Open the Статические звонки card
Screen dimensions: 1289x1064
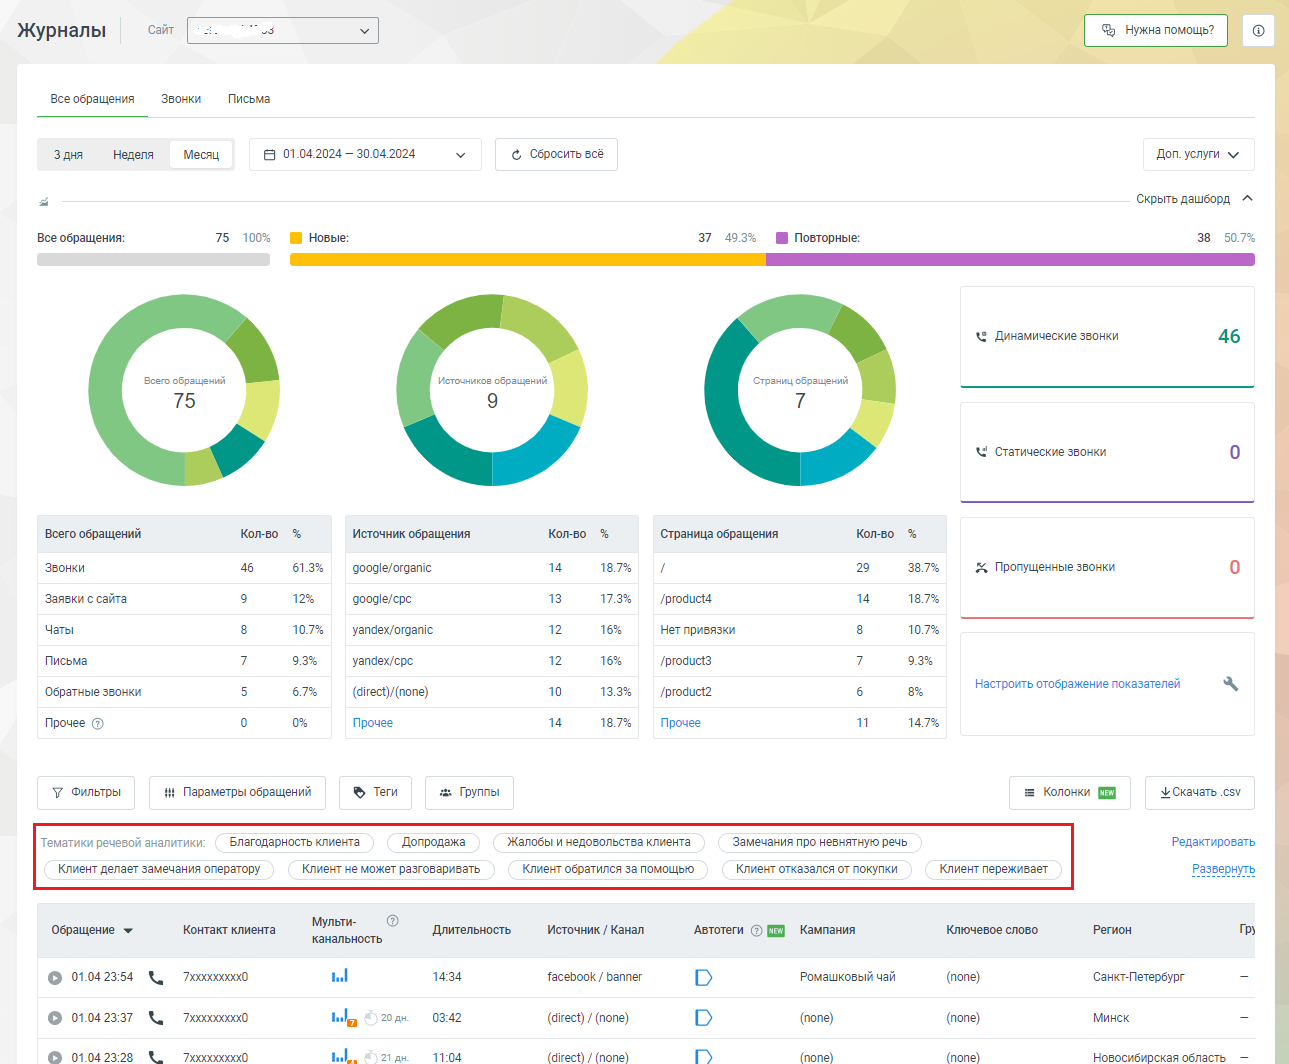pyautogui.click(x=1107, y=452)
